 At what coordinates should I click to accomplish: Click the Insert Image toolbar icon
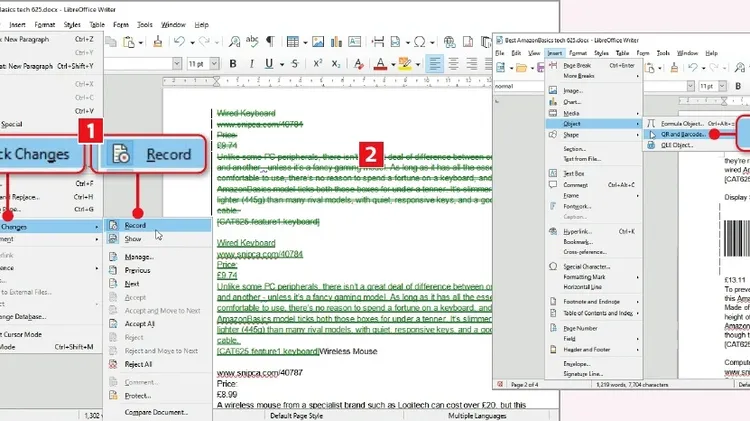(x=318, y=42)
